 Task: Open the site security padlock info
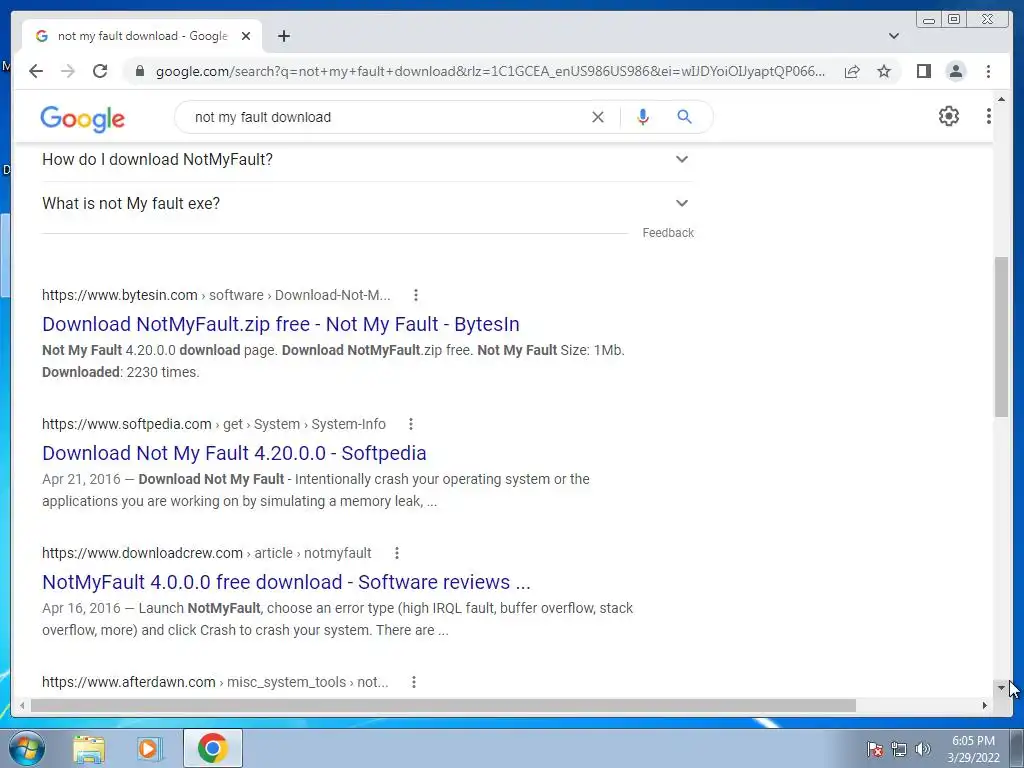(139, 71)
